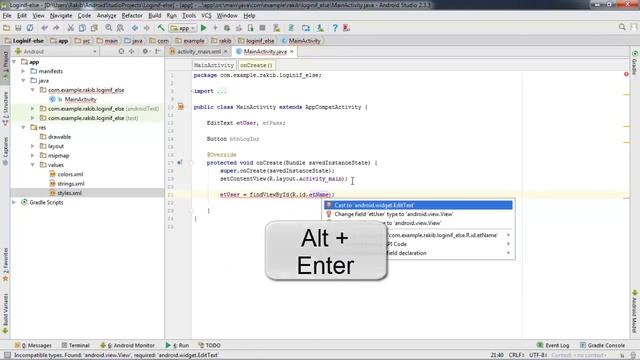Open the Messages tool window
640x360 pixels.
pos(33,345)
